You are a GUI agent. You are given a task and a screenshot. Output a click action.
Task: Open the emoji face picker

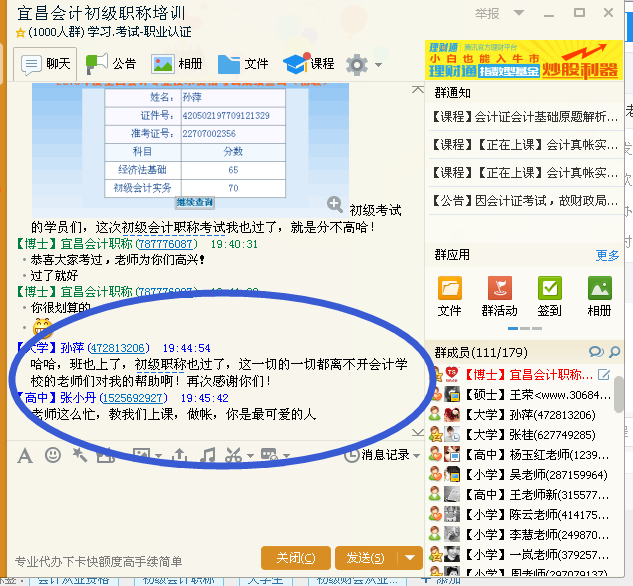pyautogui.click(x=53, y=456)
